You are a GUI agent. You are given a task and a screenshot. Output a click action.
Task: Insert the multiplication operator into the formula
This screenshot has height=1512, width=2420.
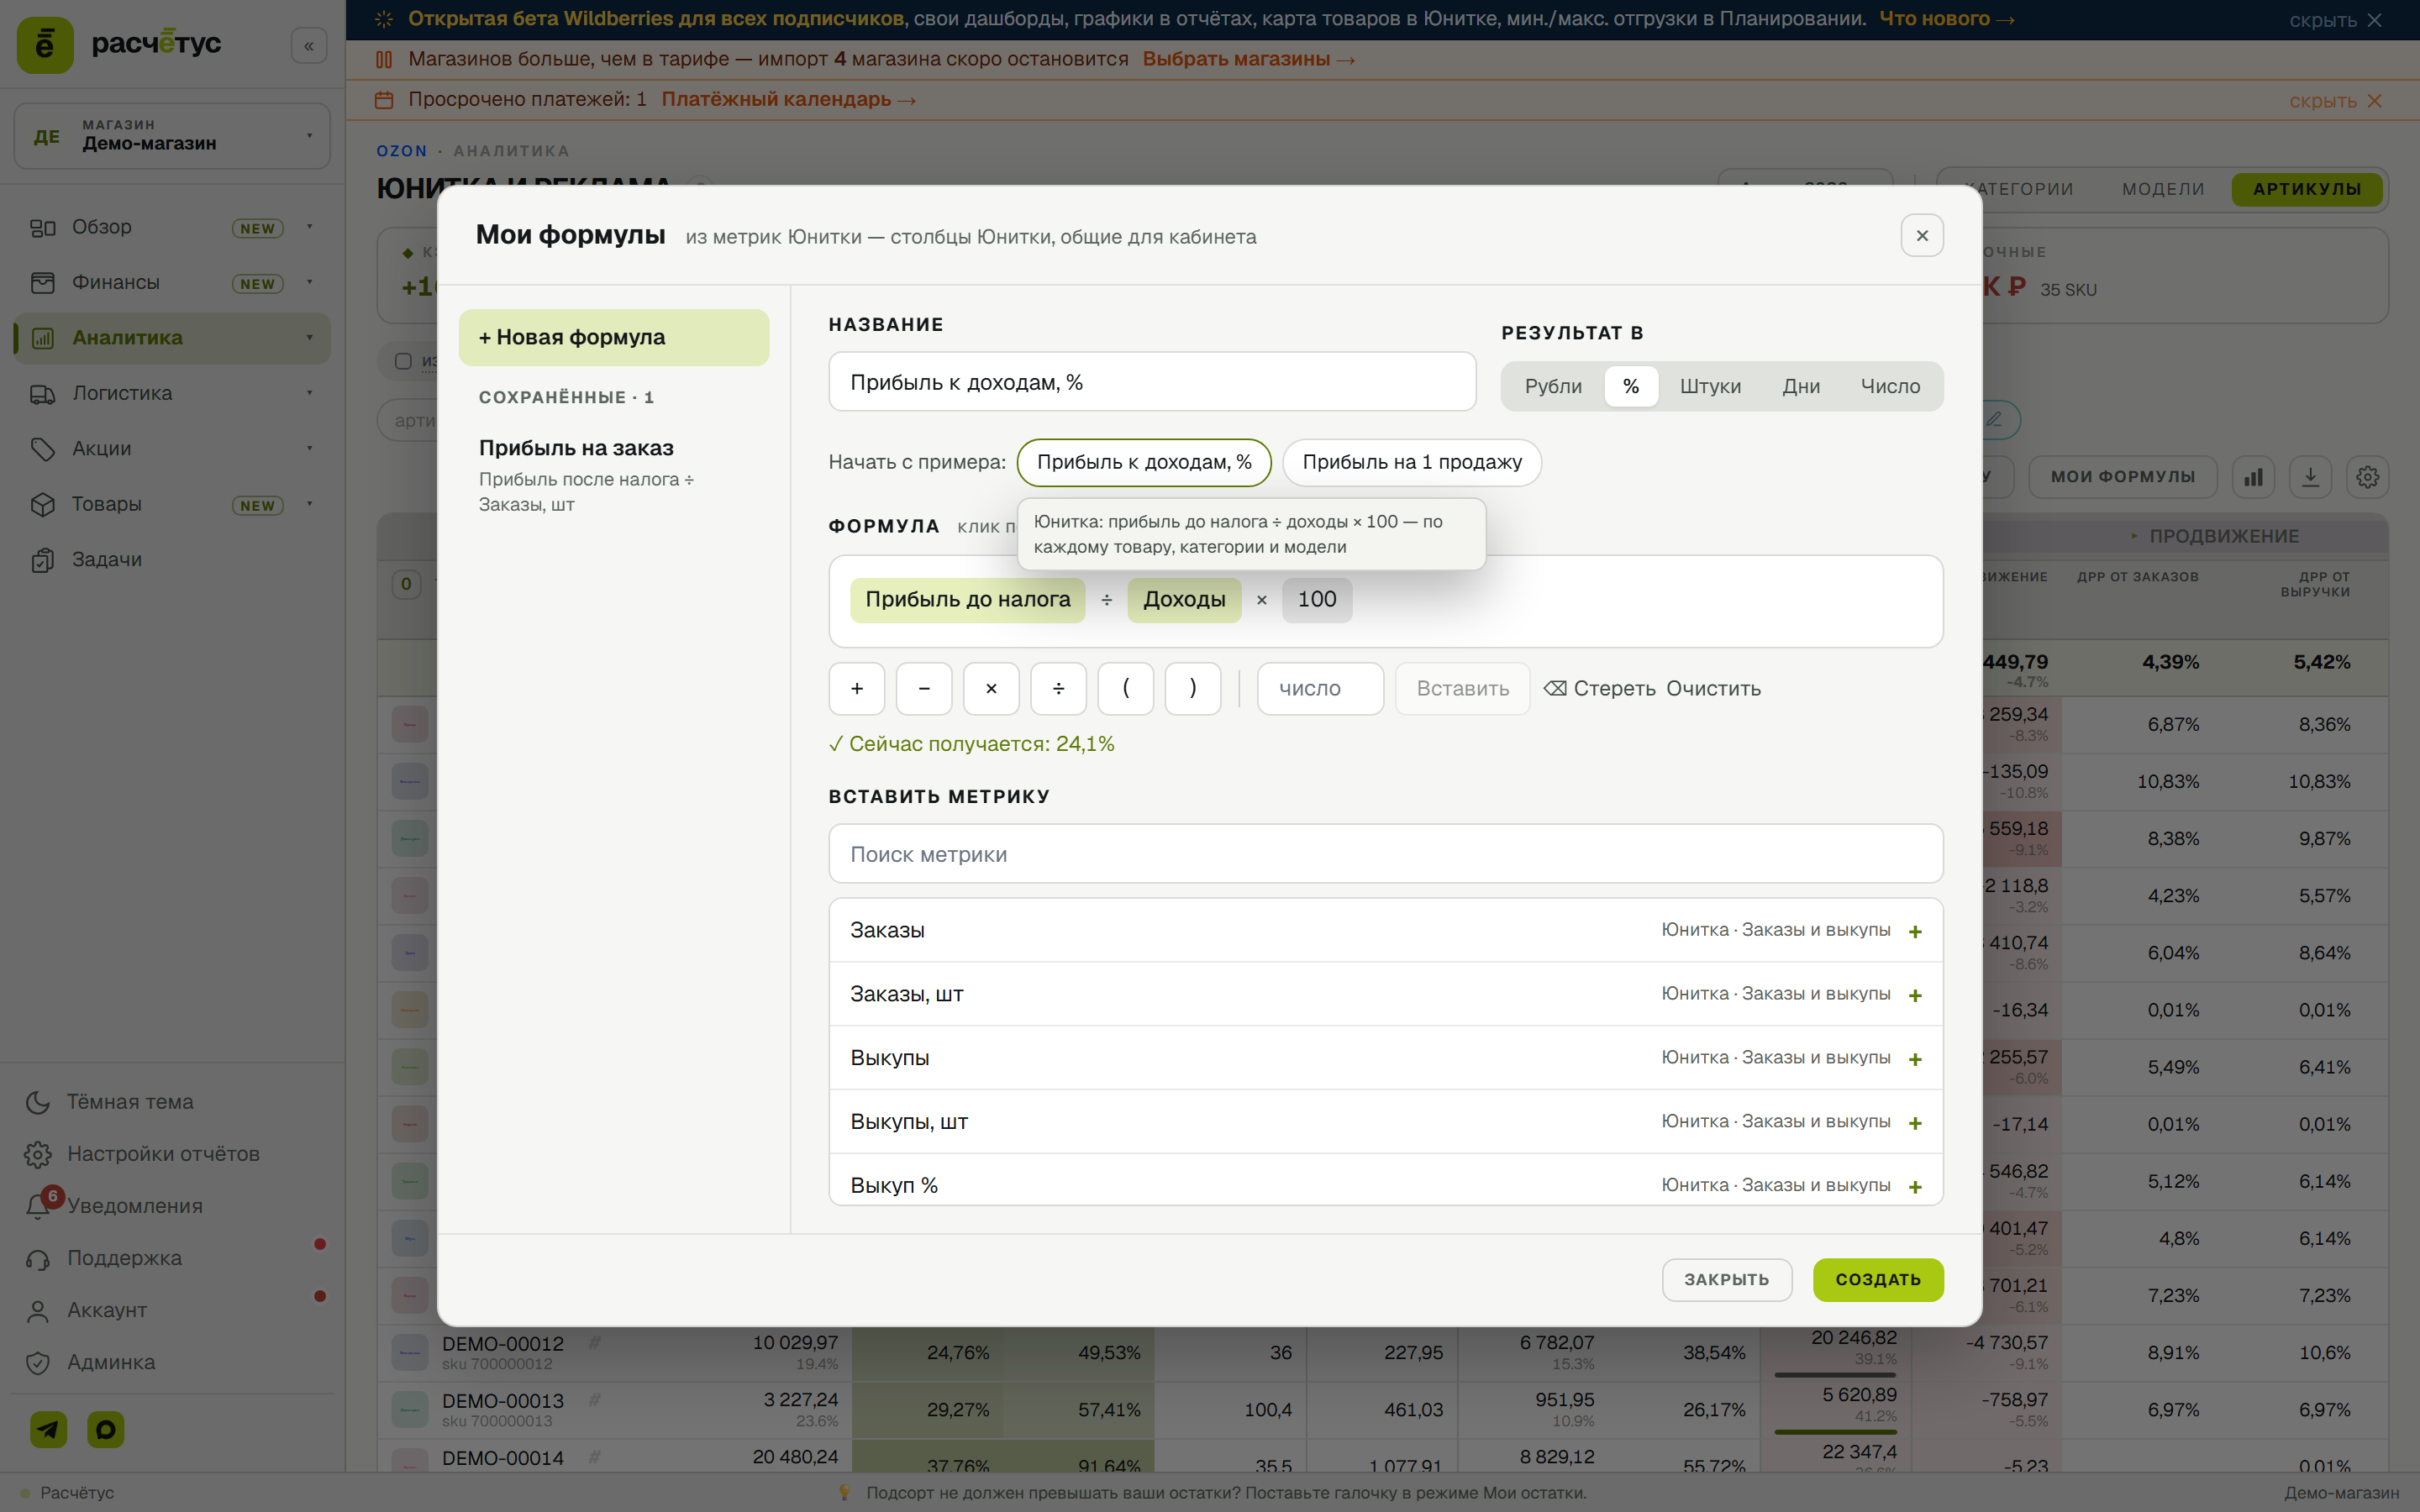(991, 688)
